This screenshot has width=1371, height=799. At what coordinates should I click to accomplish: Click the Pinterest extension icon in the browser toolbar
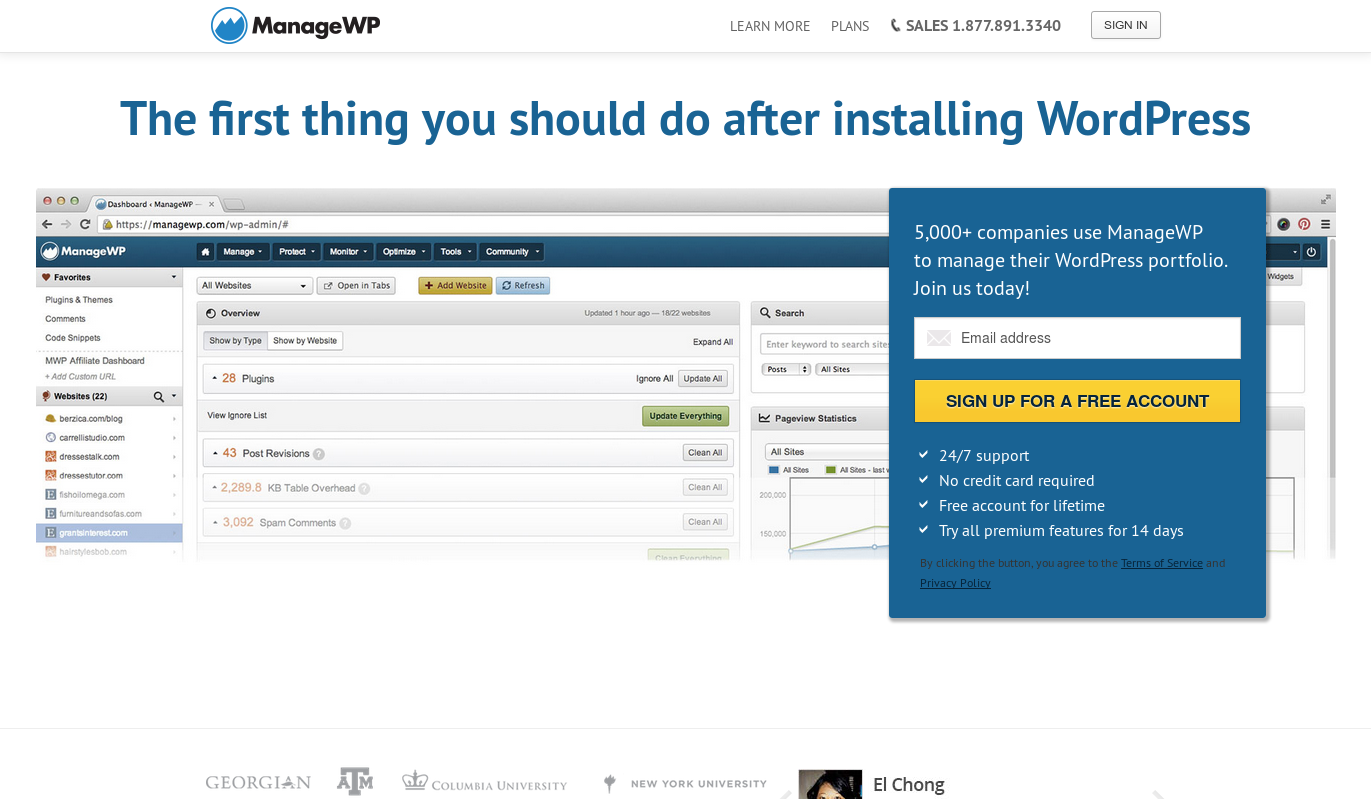pos(1304,225)
